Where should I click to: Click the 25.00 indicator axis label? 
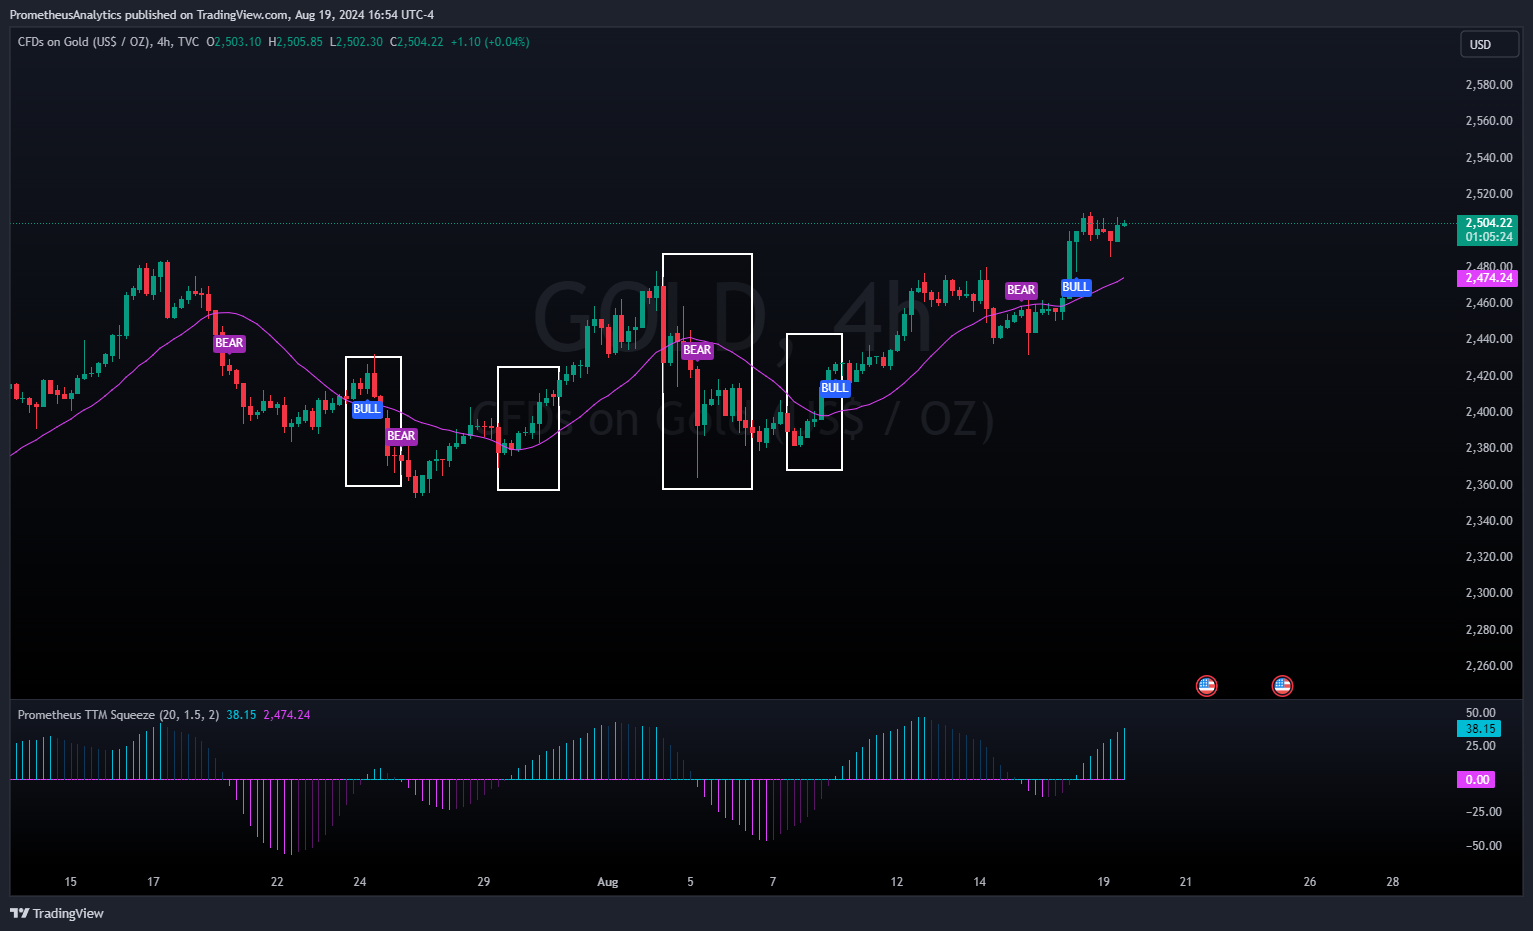1481,746
